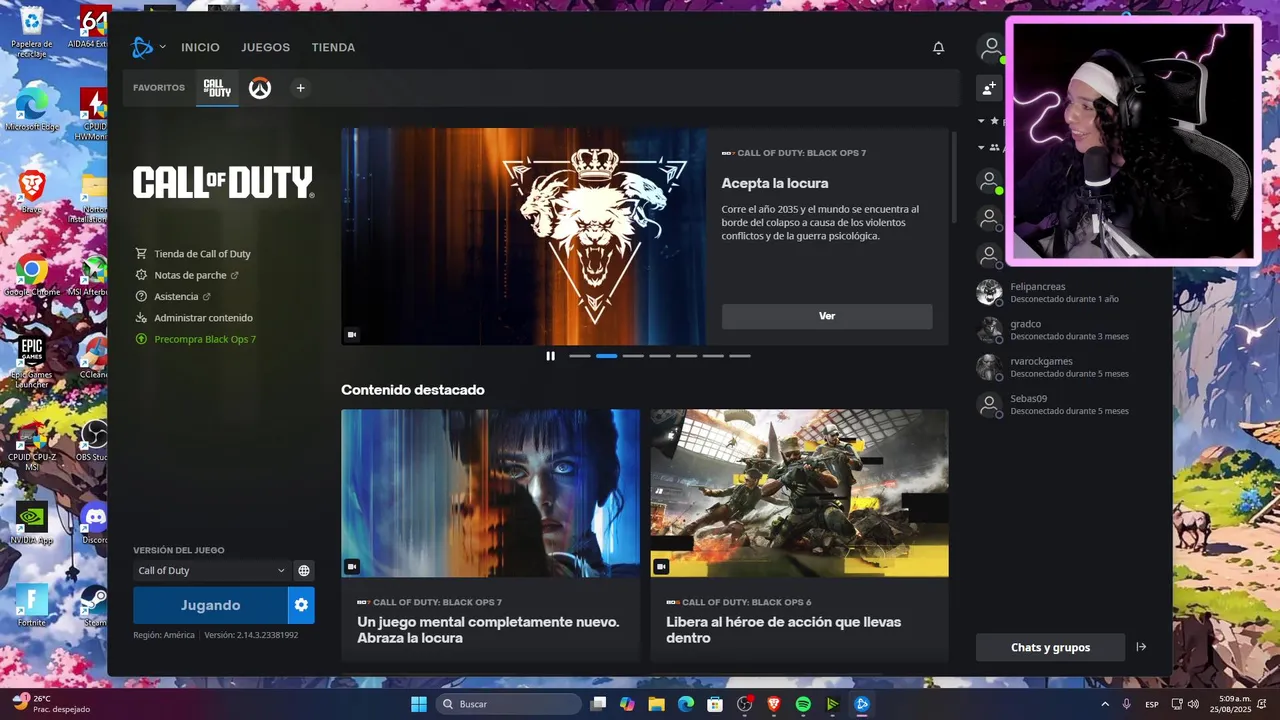Open the Windows Start button
This screenshot has width=1280, height=720.
click(x=419, y=704)
